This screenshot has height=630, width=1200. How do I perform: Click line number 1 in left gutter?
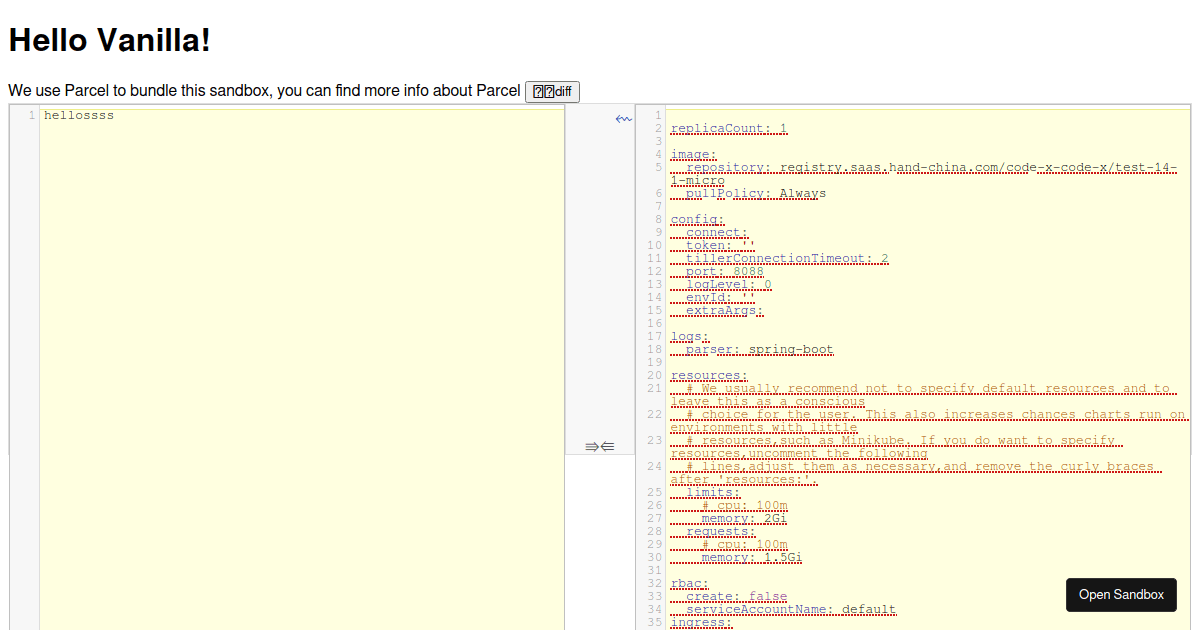pos(32,115)
